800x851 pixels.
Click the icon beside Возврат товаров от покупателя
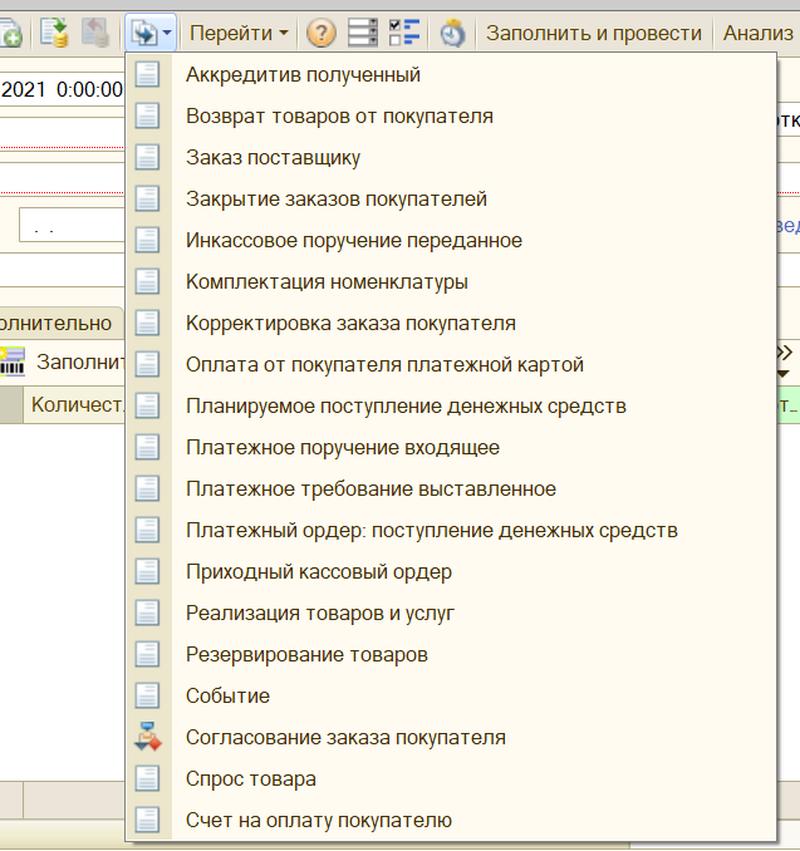coord(147,116)
